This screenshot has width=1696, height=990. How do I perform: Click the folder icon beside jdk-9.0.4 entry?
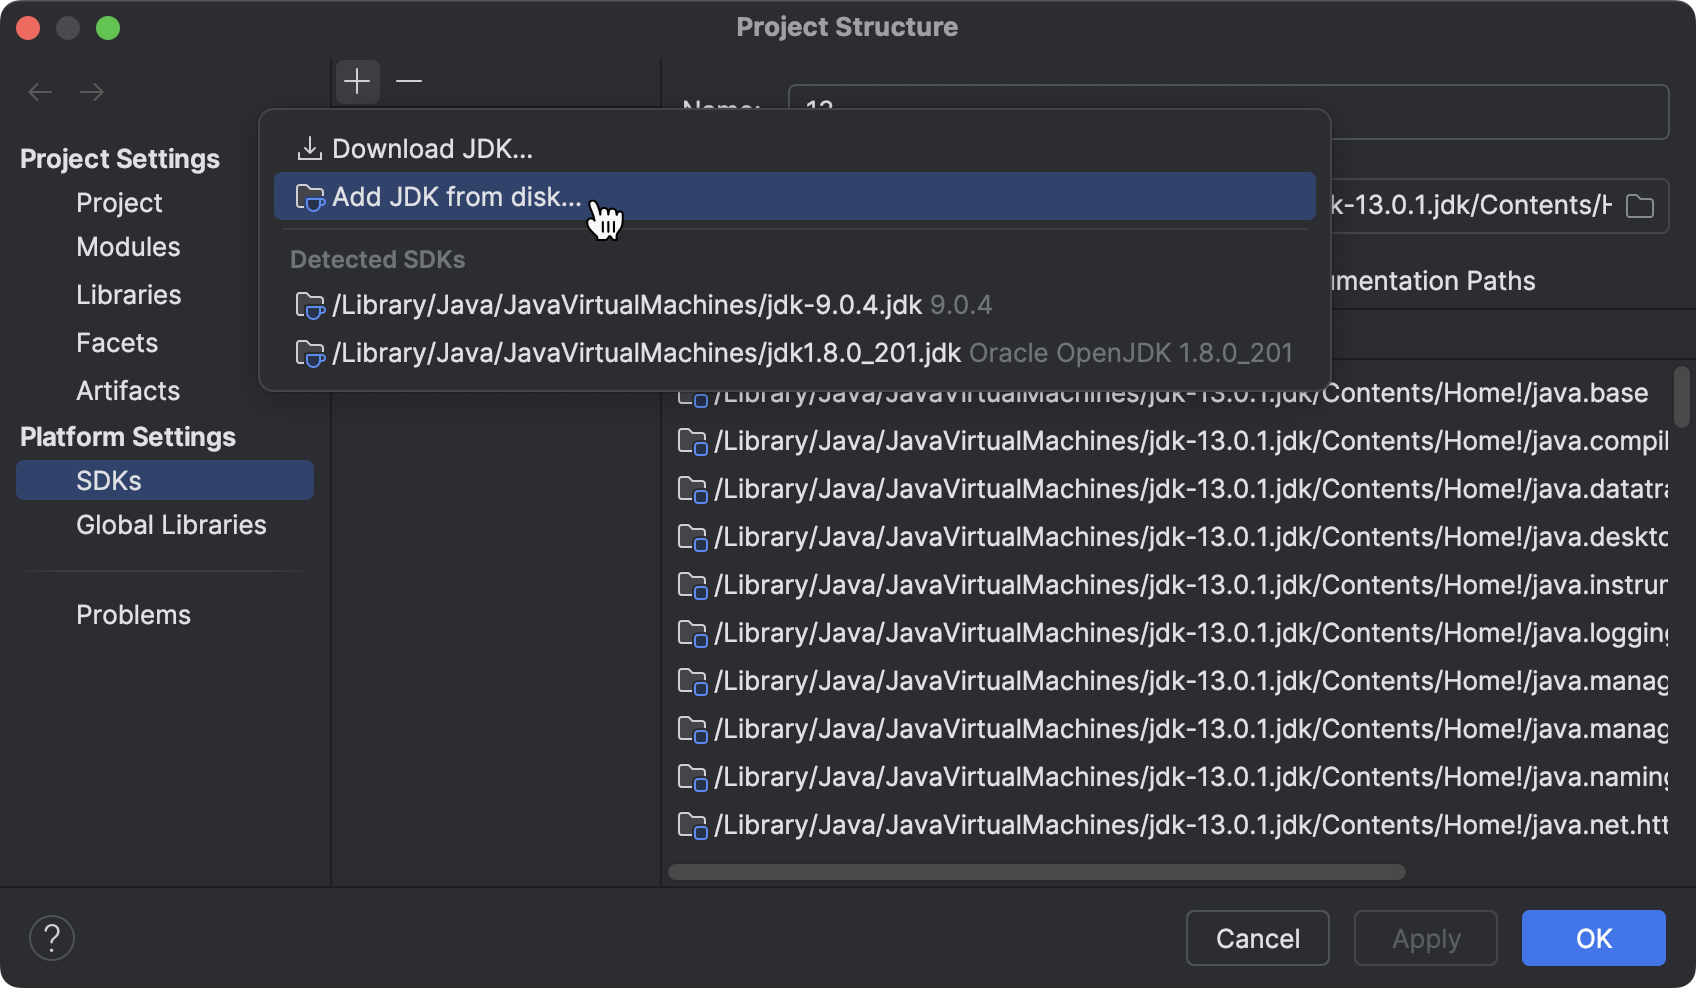click(311, 305)
